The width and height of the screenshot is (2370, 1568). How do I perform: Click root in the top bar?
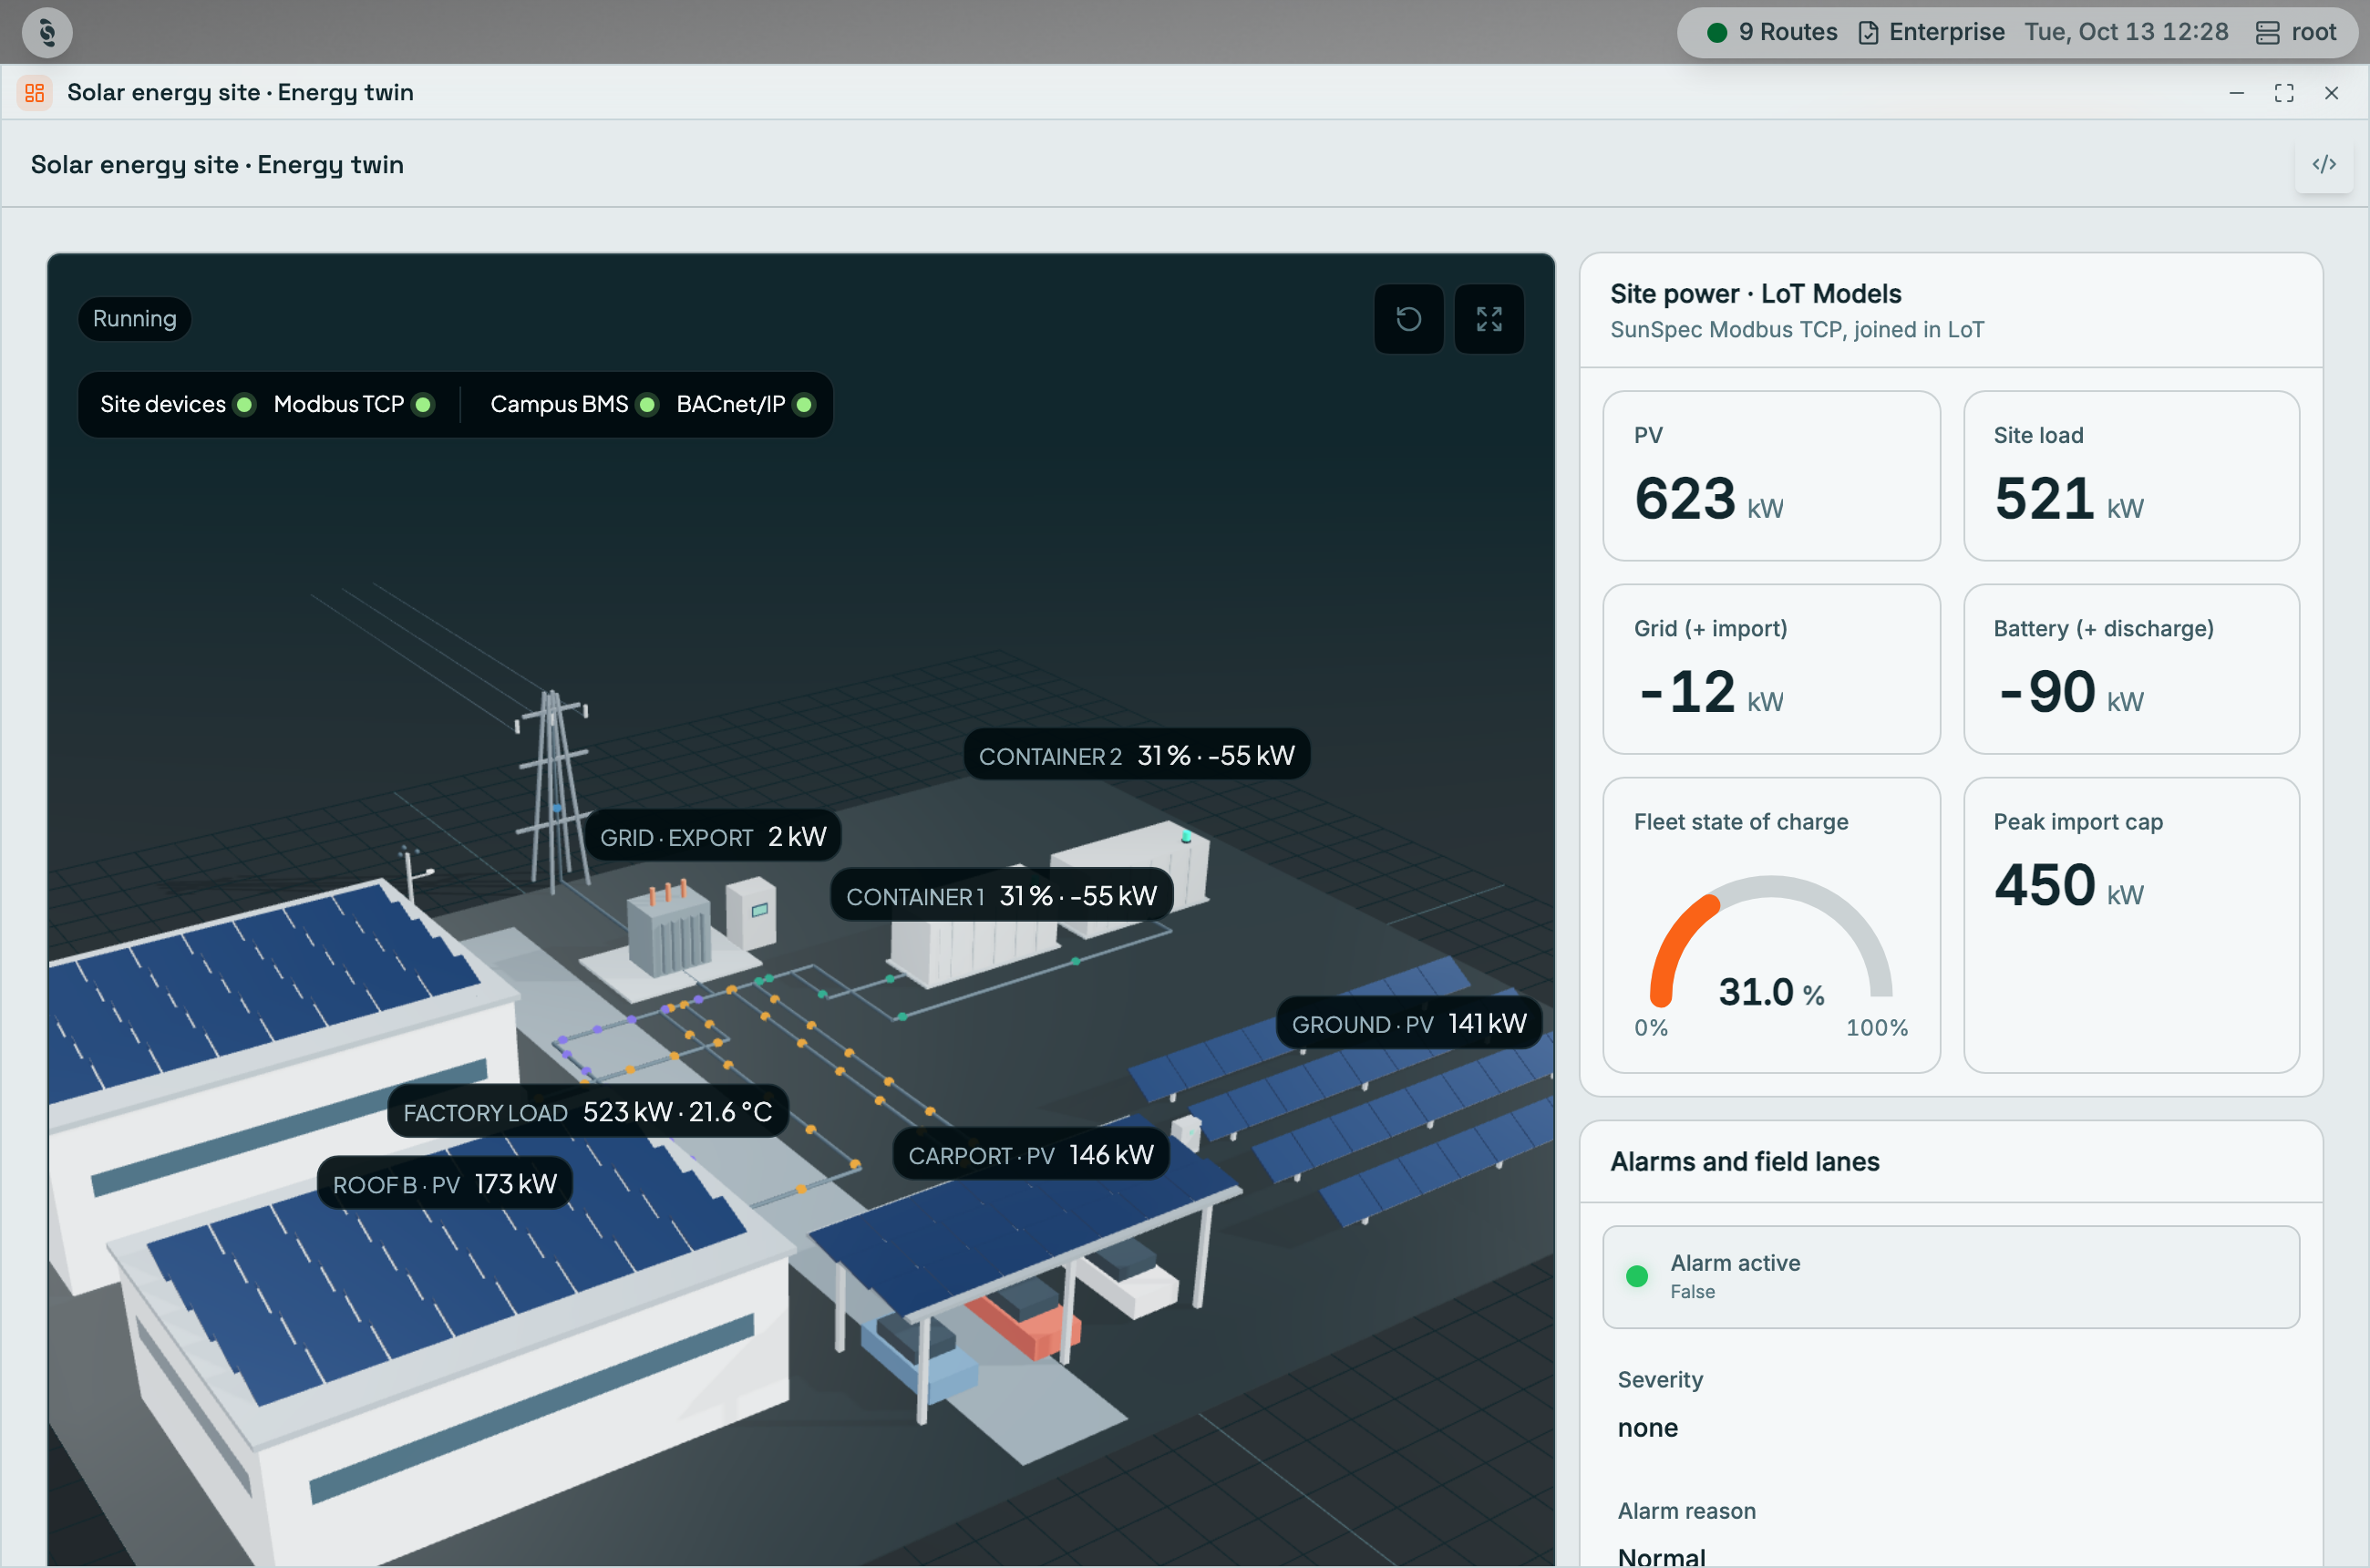point(2314,32)
